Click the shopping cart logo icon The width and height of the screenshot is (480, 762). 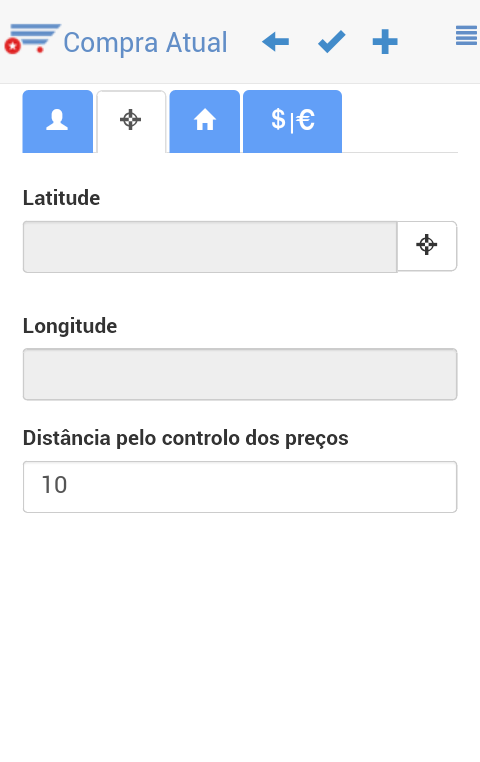click(33, 39)
